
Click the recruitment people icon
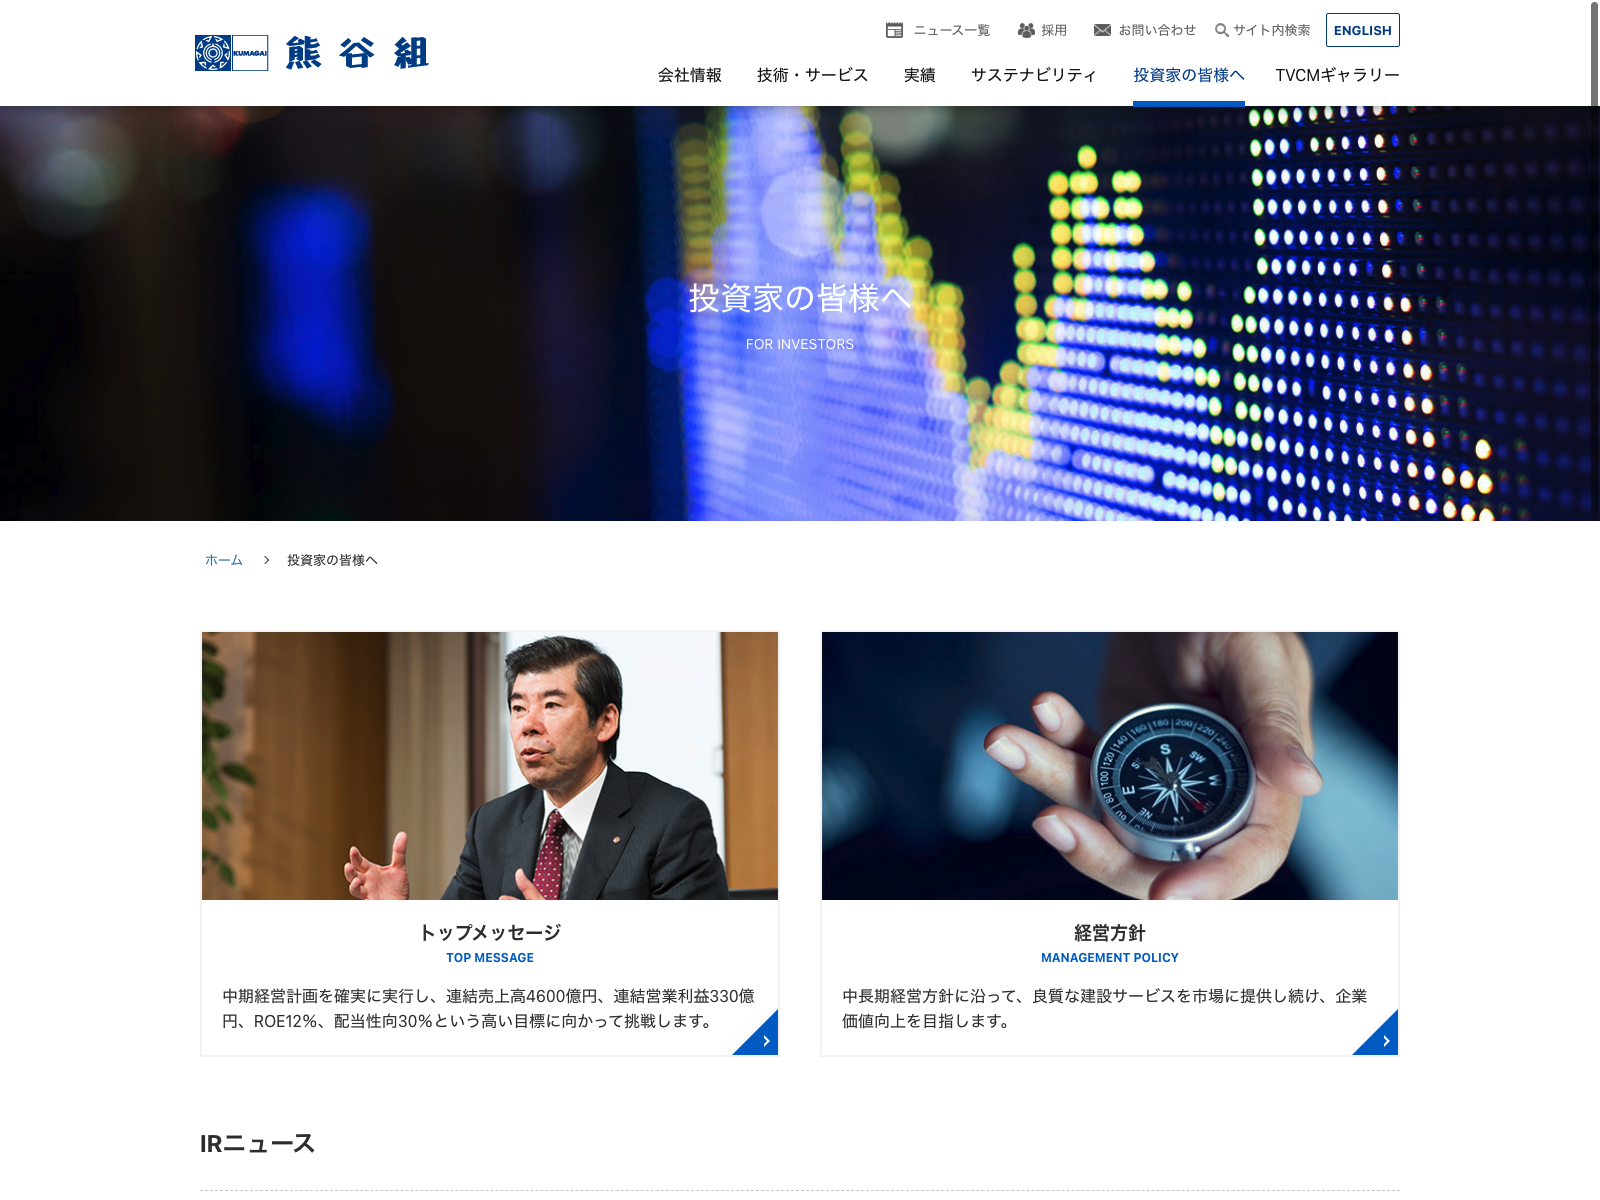[1026, 30]
